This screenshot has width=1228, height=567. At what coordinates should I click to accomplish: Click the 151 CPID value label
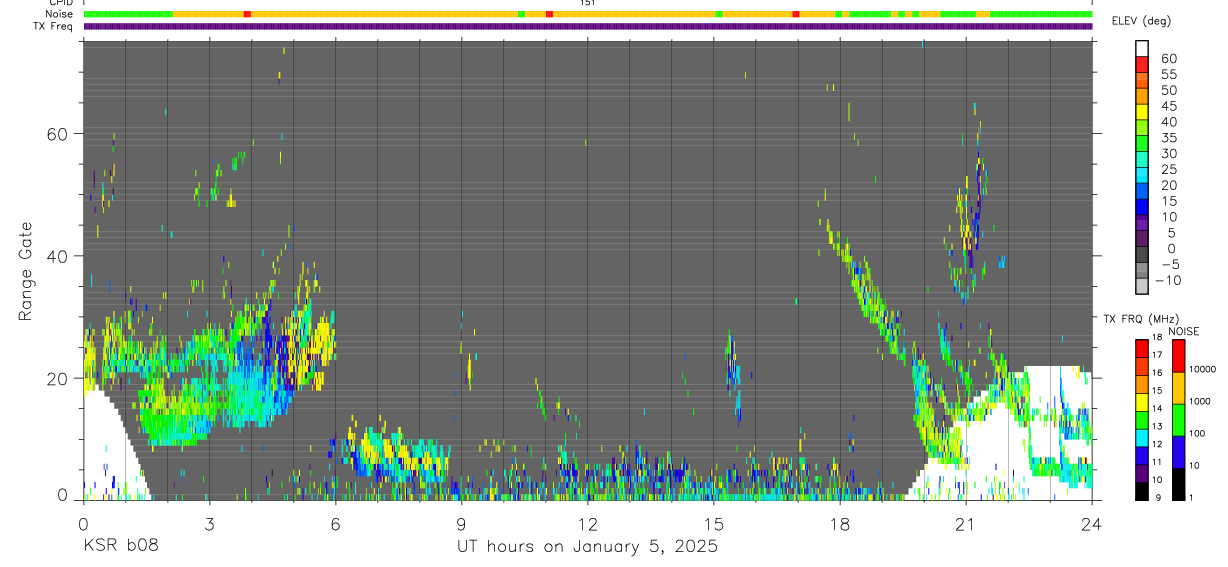tap(588, 3)
